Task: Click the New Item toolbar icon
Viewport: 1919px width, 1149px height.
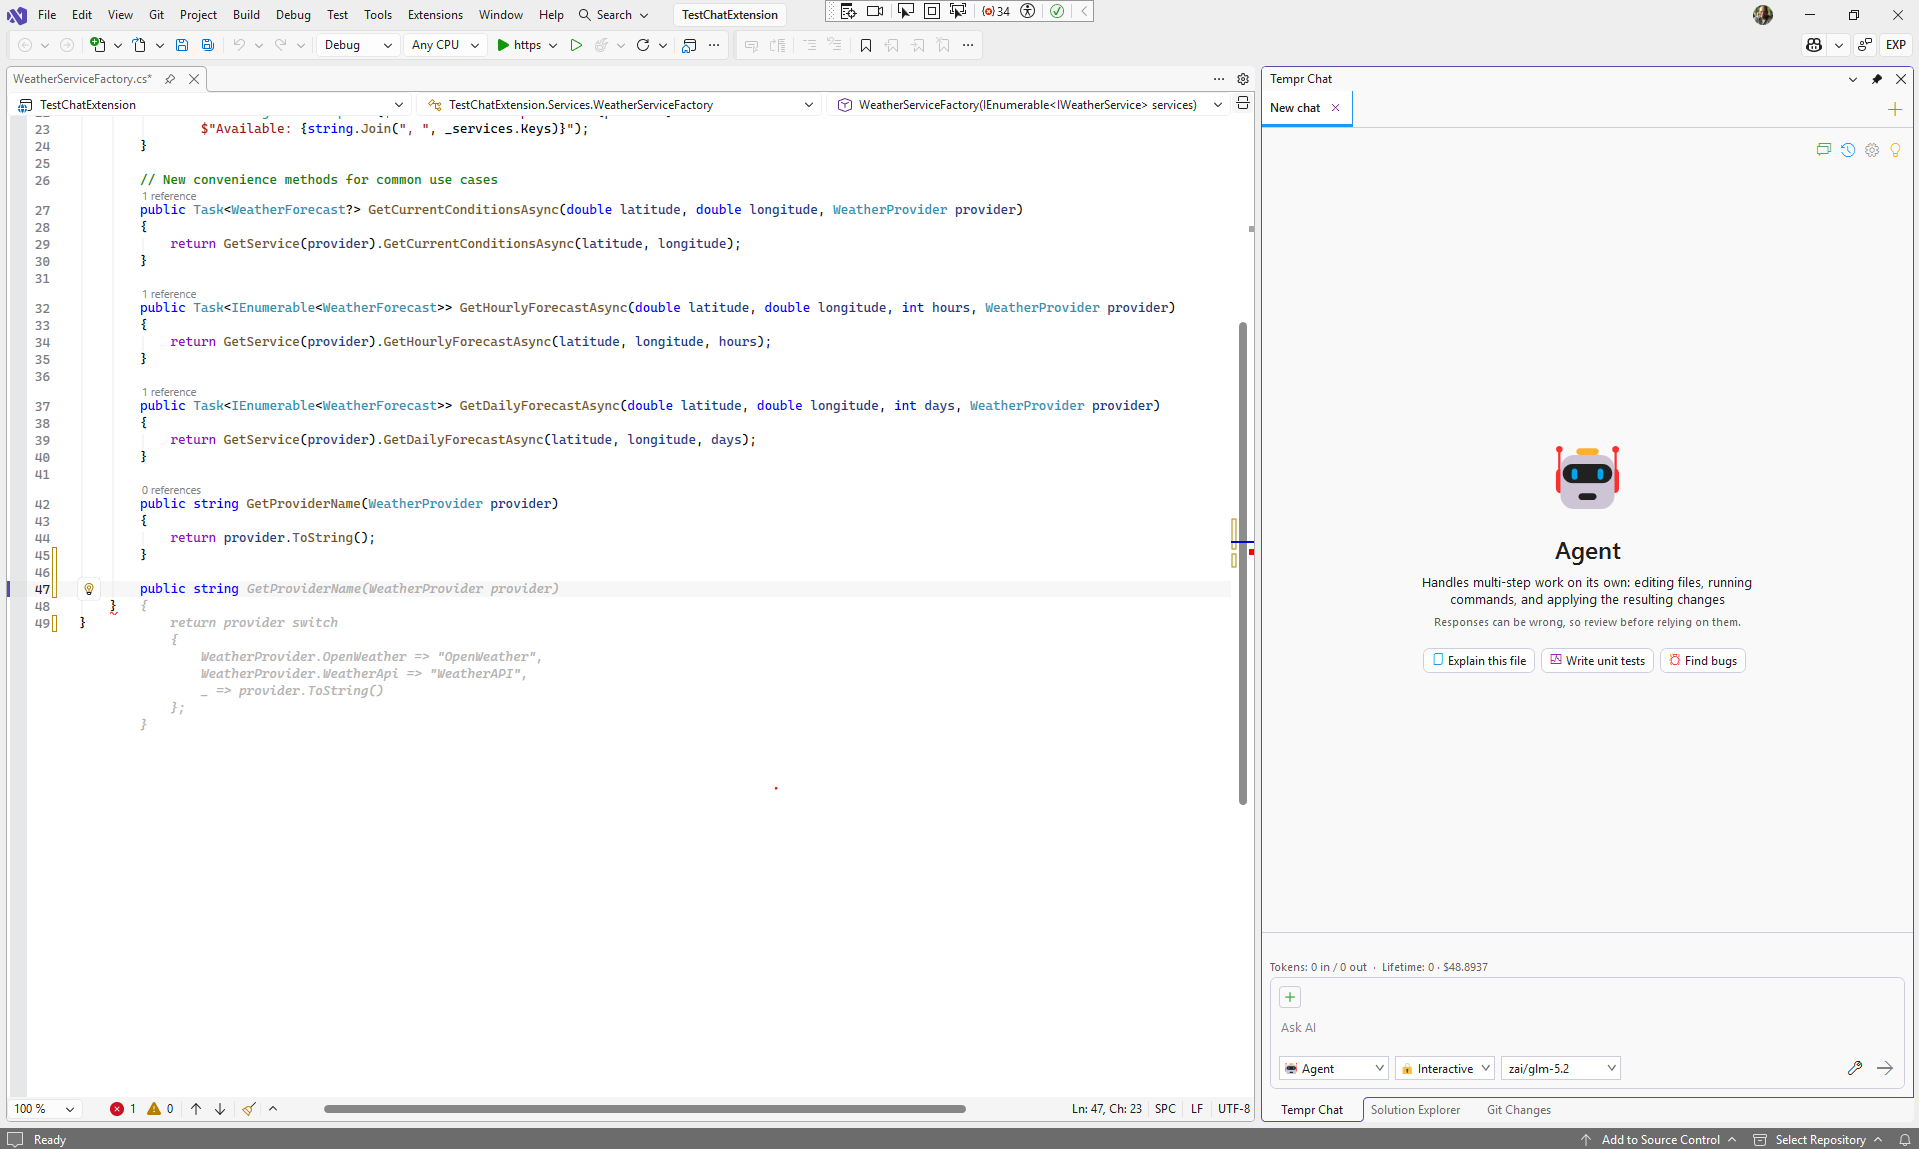Action: pos(97,45)
